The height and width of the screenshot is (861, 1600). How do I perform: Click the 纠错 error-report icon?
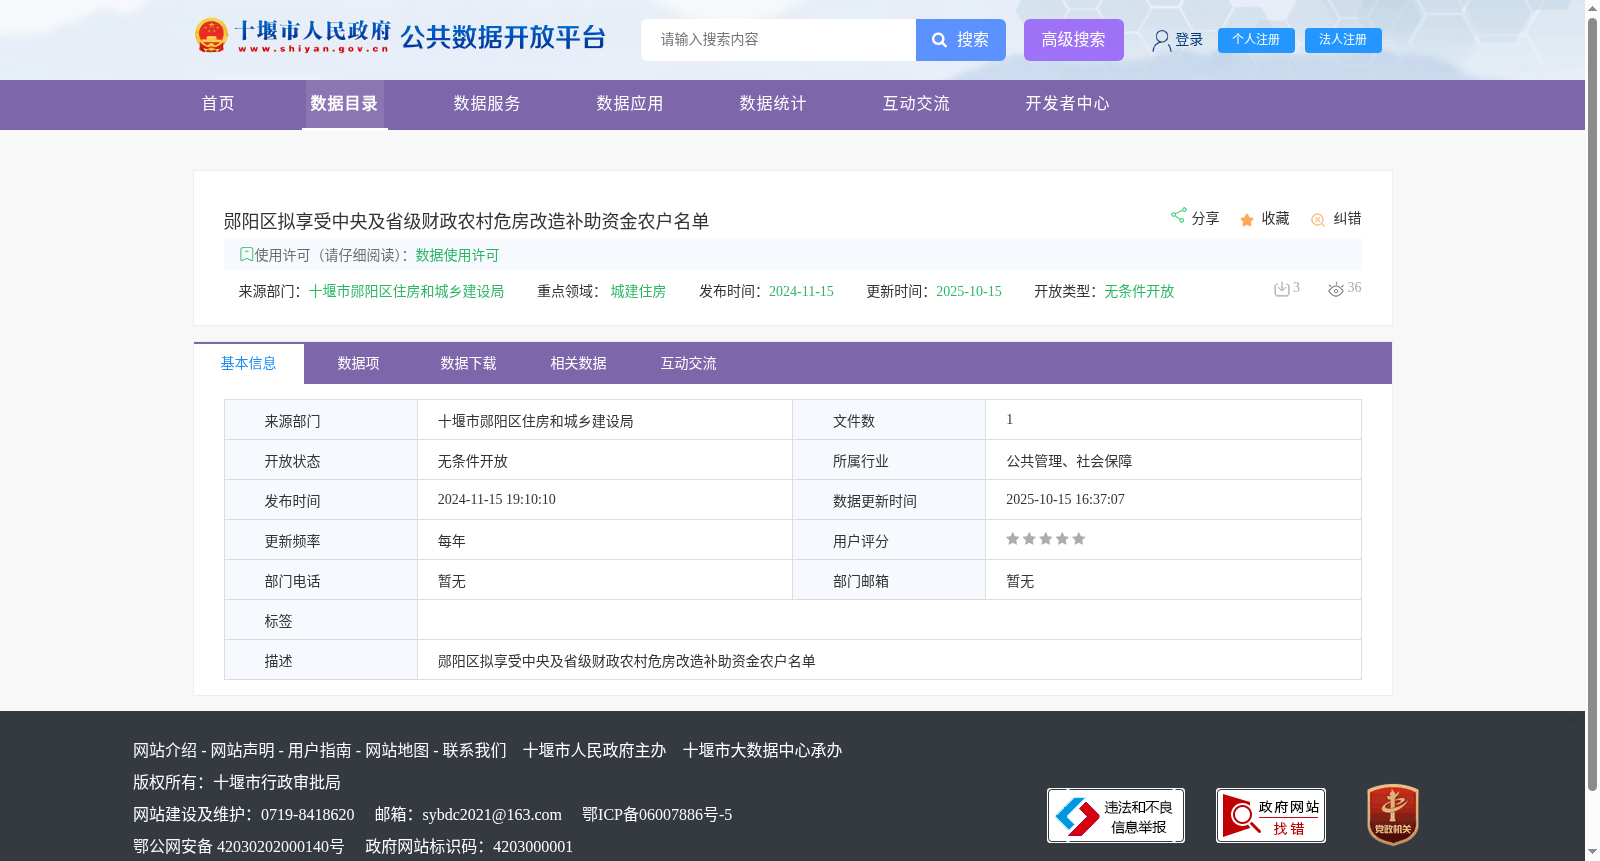[1318, 220]
